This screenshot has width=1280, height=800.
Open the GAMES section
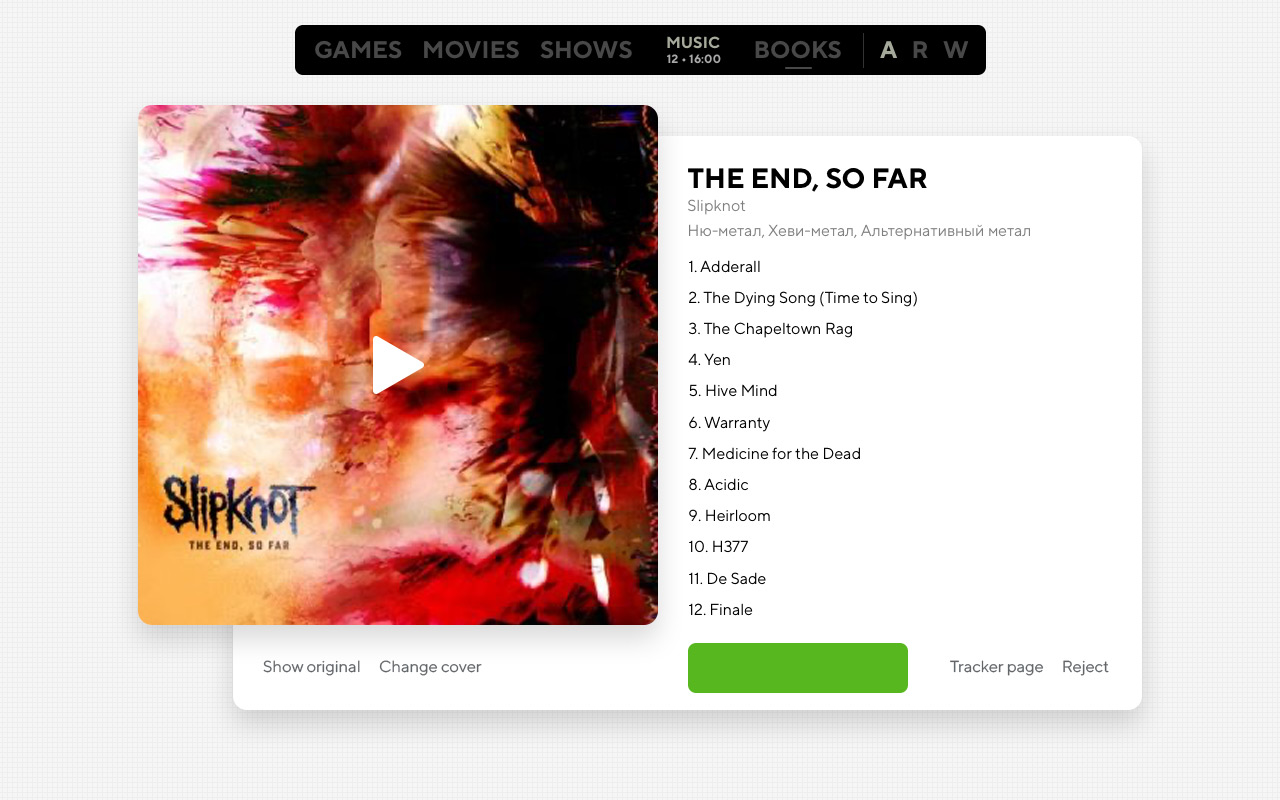[x=358, y=50]
